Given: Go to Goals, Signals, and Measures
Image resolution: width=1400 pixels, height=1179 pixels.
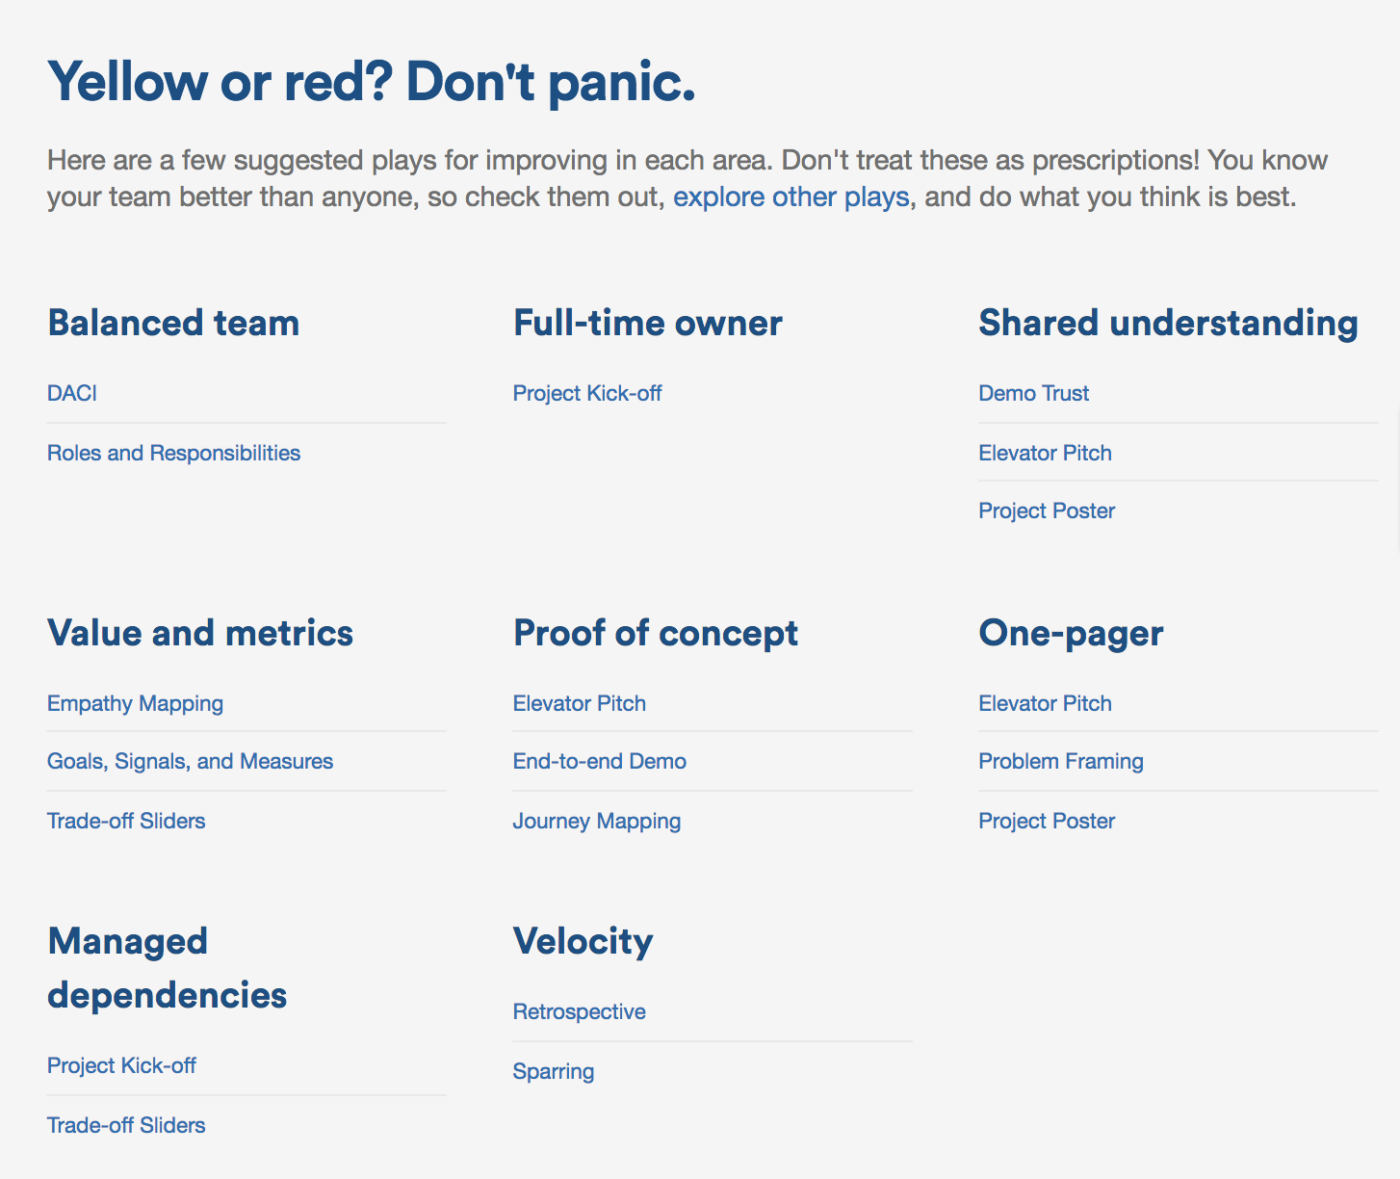Looking at the screenshot, I should [190, 761].
